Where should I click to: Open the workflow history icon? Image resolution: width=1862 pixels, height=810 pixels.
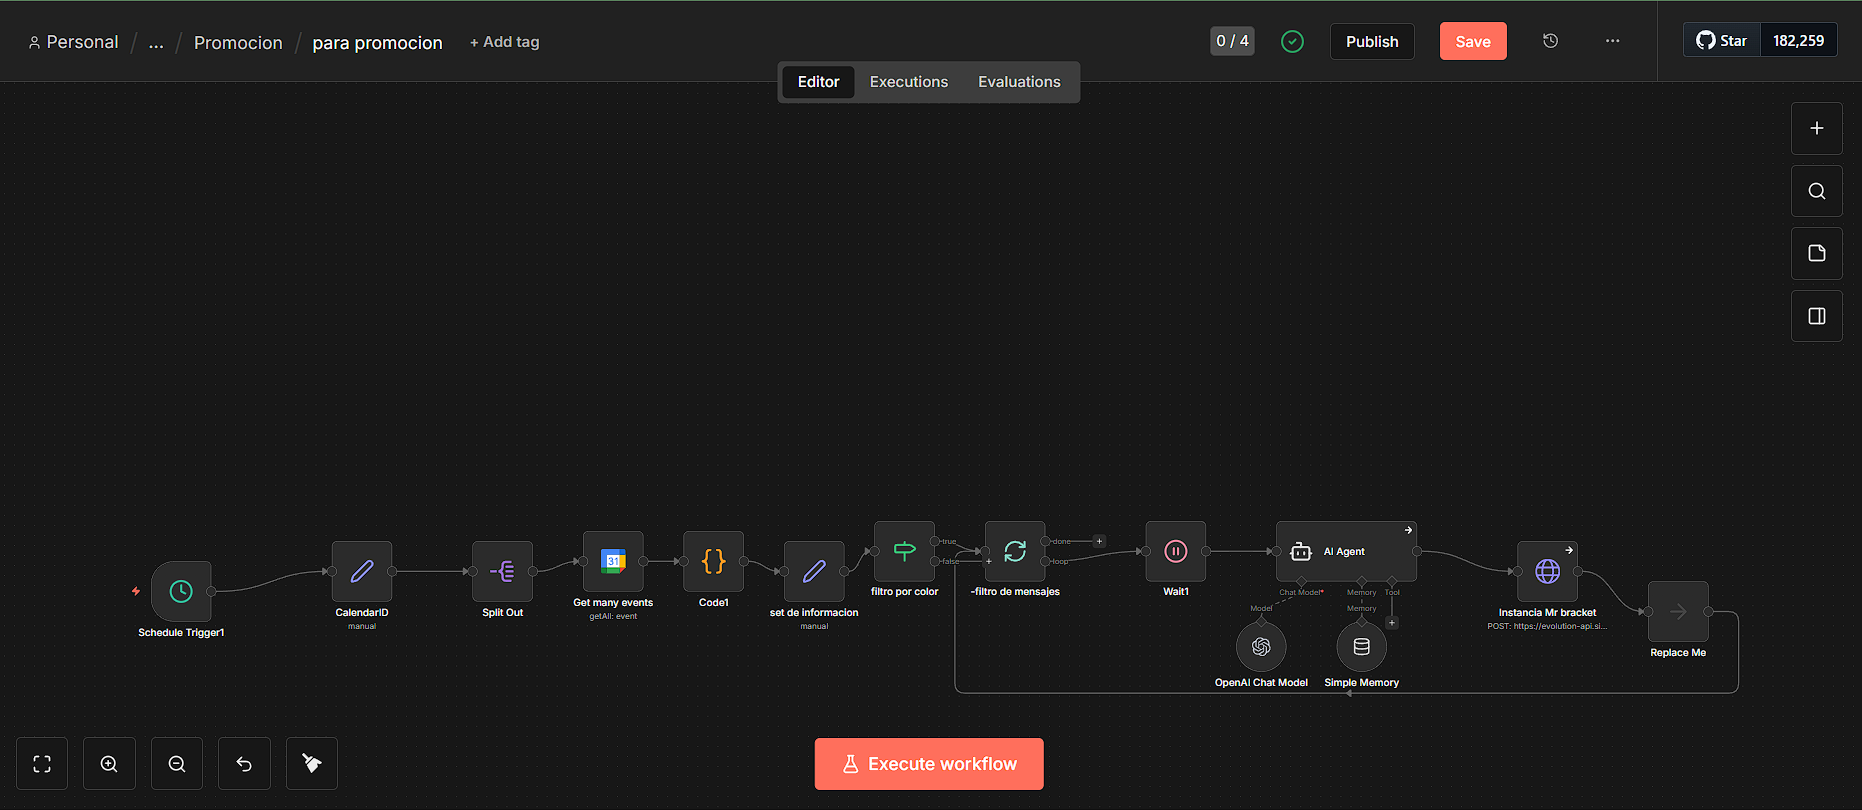pos(1550,41)
